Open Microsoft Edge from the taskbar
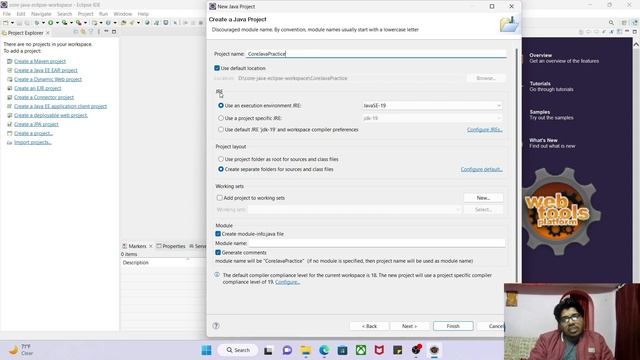The height and width of the screenshot is (360, 640). pos(324,350)
